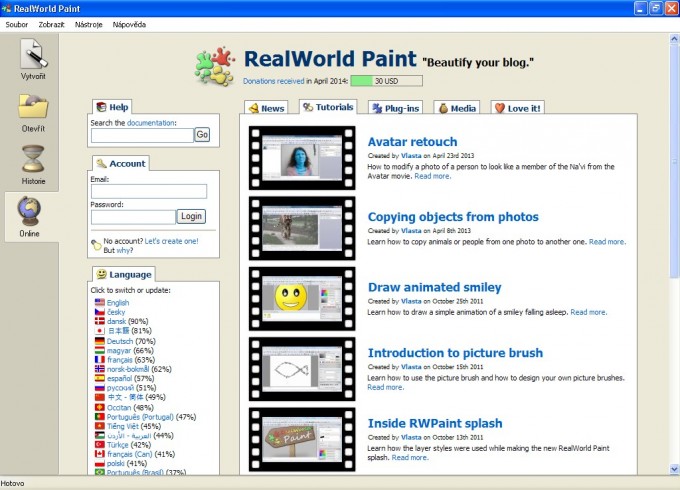Open the Otevřít folder sidebar icon
The image size is (680, 490).
[33, 113]
